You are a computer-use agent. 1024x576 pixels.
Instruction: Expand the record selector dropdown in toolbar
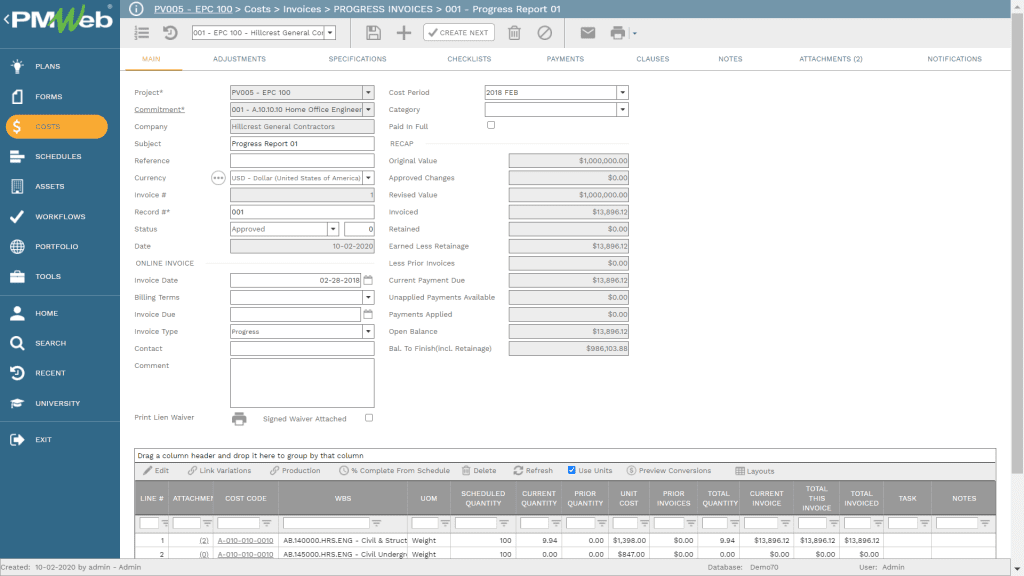point(330,33)
